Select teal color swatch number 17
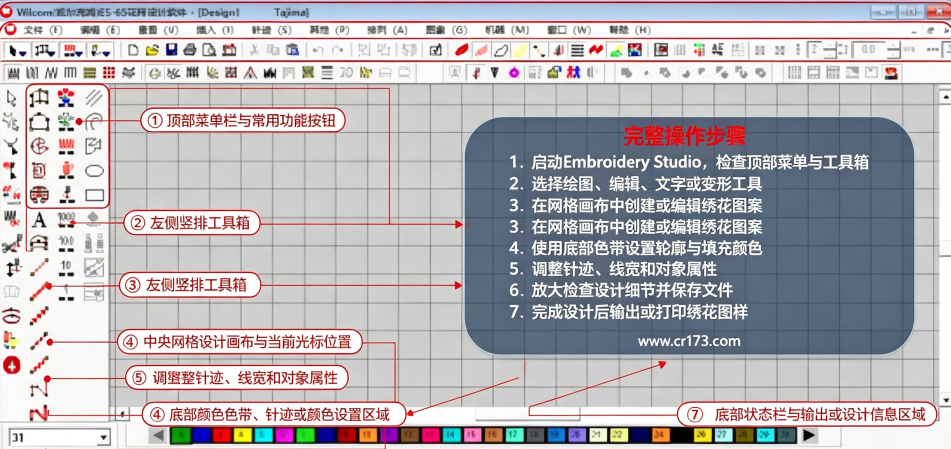Image resolution: width=951 pixels, height=449 pixels. [513, 435]
